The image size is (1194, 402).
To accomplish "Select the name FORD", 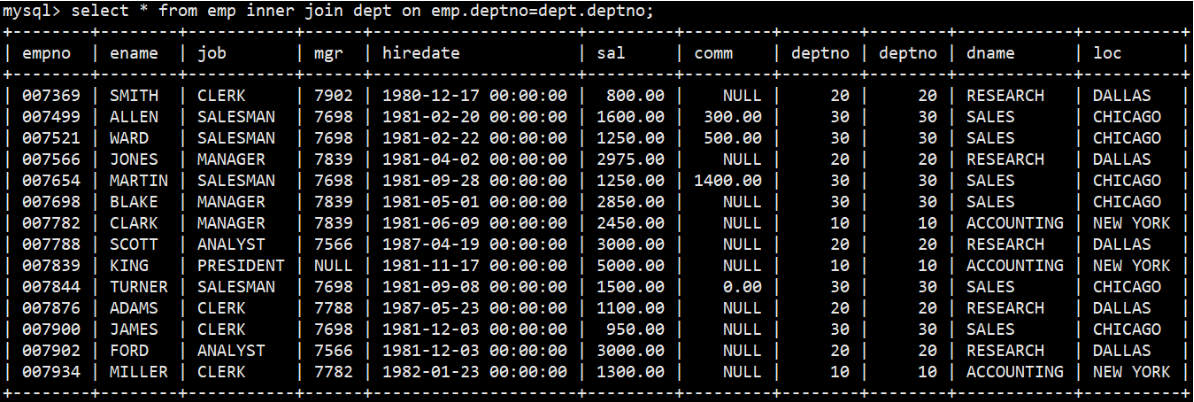I will 129,351.
